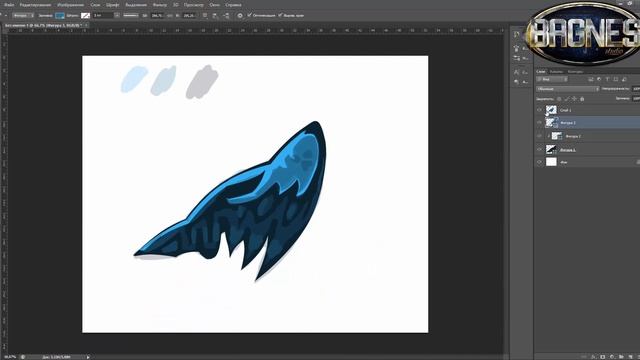
Task: Click the stroke color swatch
Action: tap(85, 16)
